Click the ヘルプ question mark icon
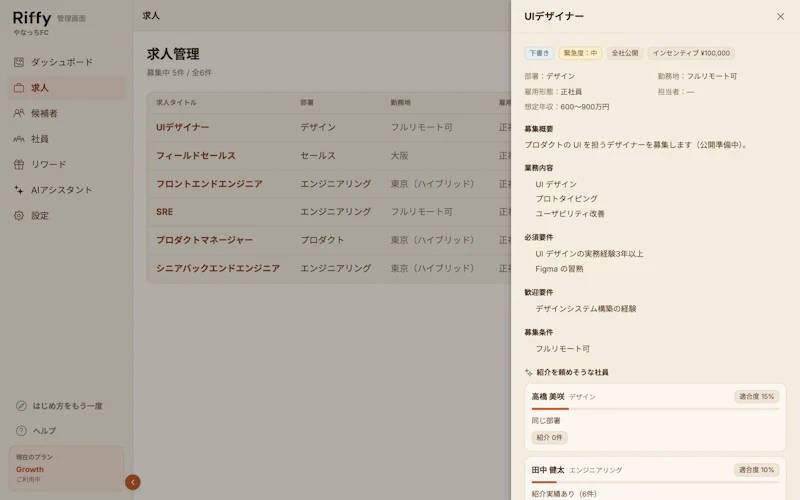This screenshot has height=500, width=800. pyautogui.click(x=21, y=431)
